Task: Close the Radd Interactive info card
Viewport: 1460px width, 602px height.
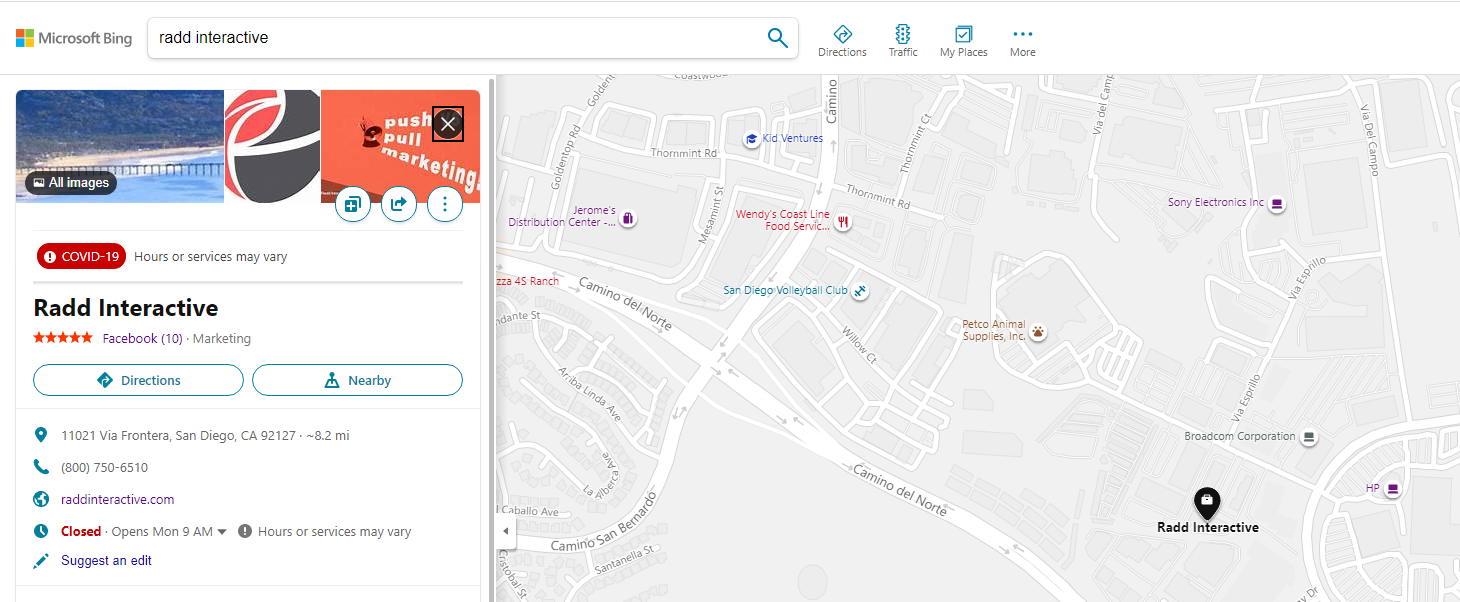Action: 448,124
